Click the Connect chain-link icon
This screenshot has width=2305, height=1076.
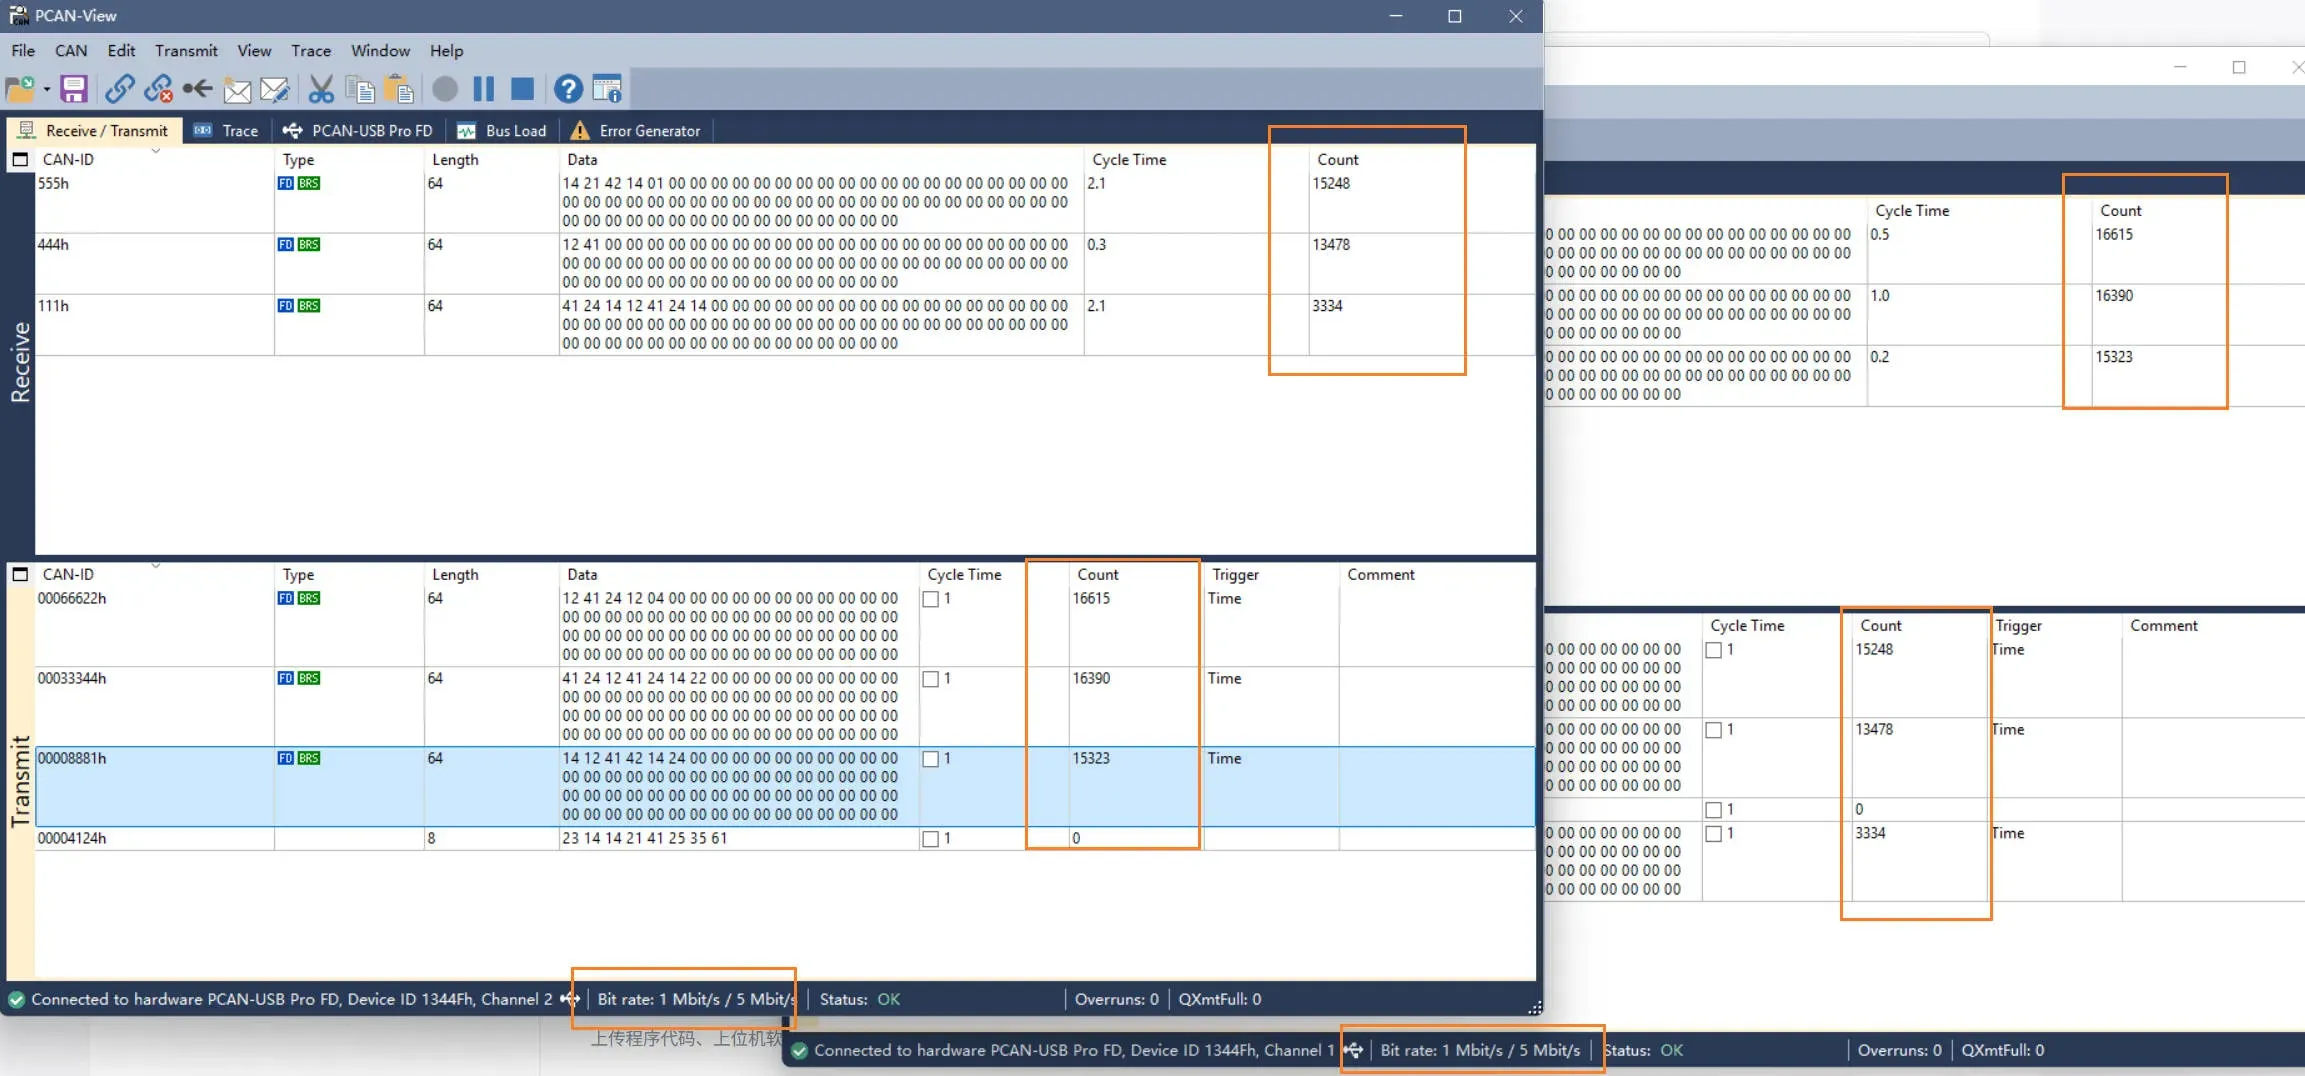119,89
